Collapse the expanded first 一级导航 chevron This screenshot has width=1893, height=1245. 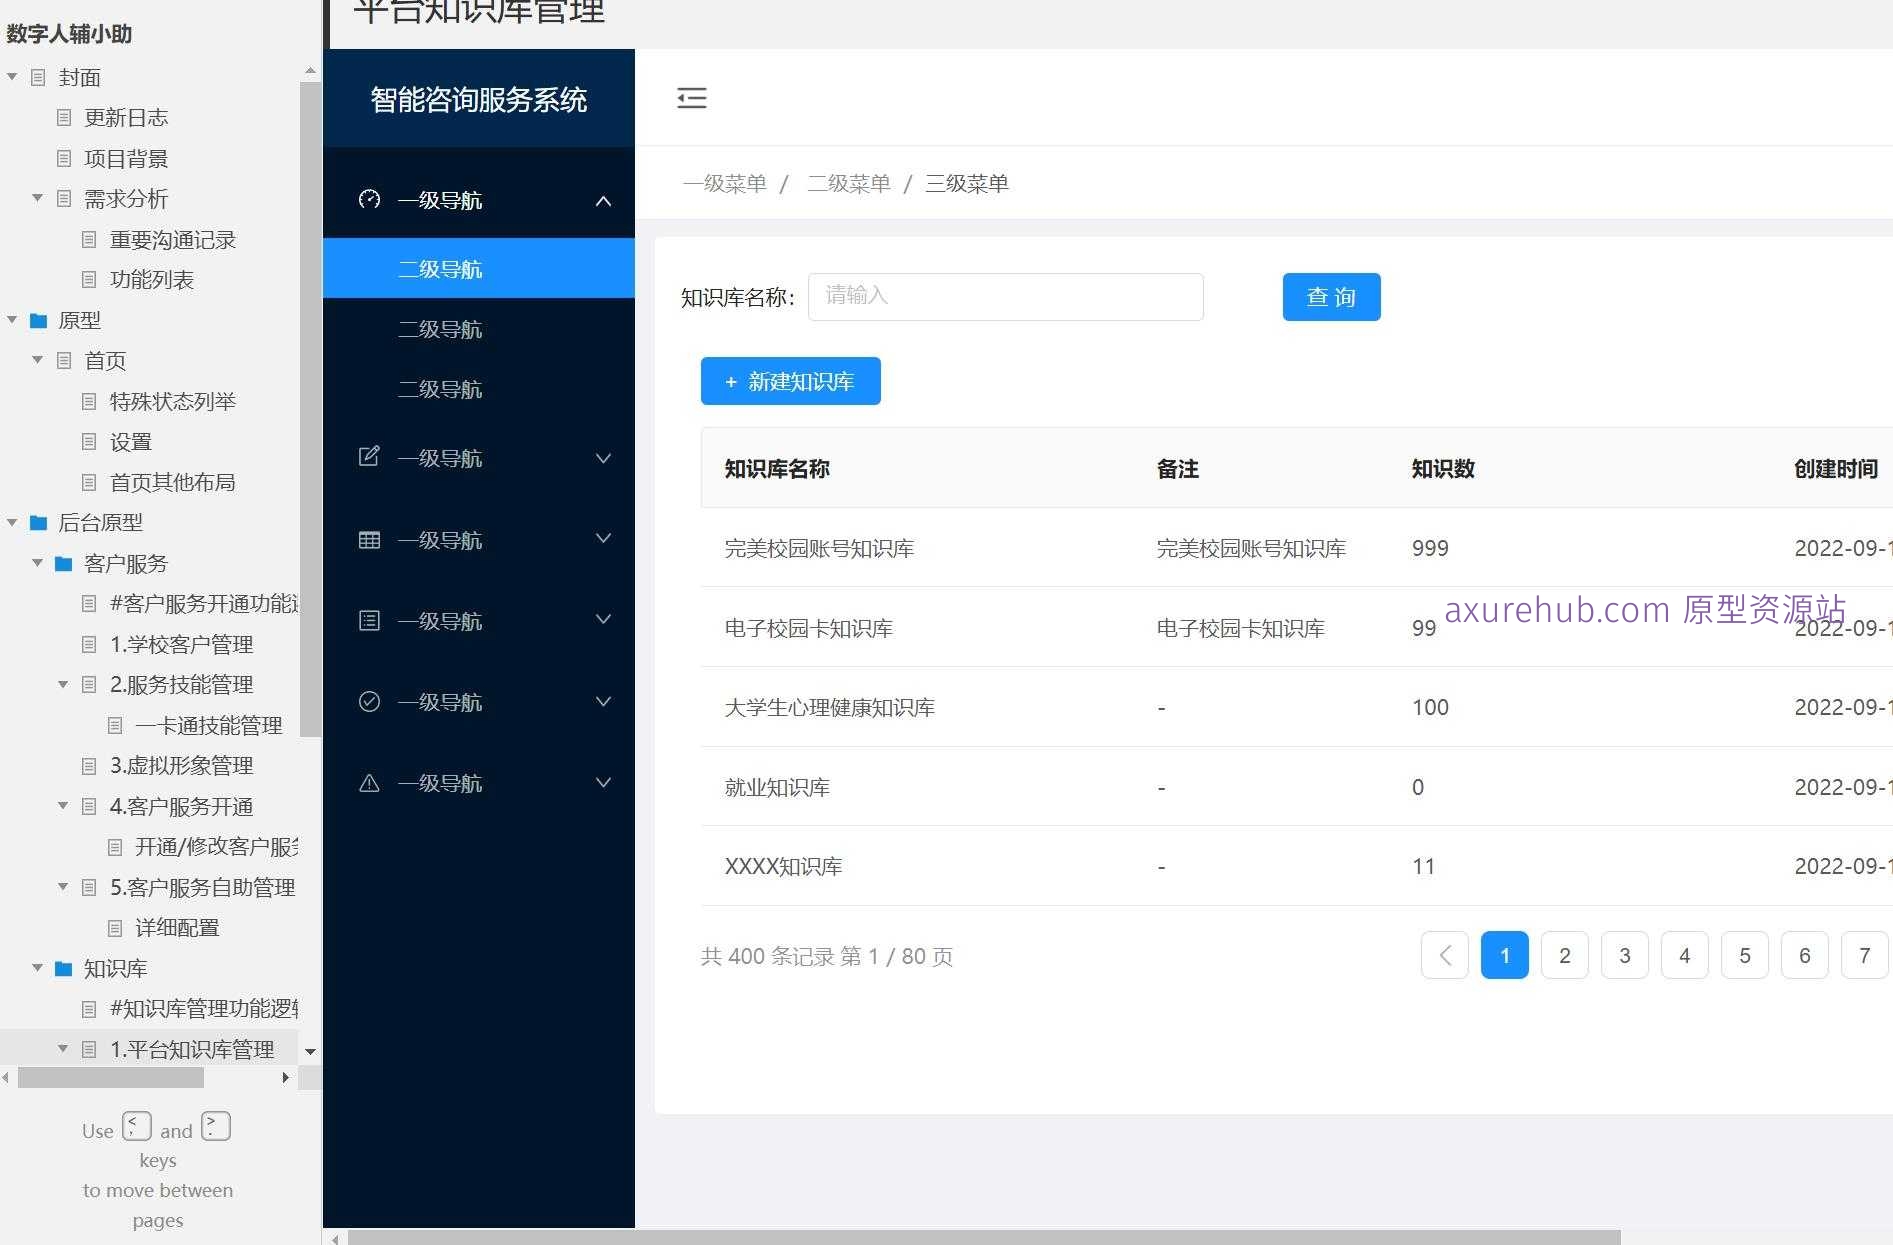[x=603, y=200]
